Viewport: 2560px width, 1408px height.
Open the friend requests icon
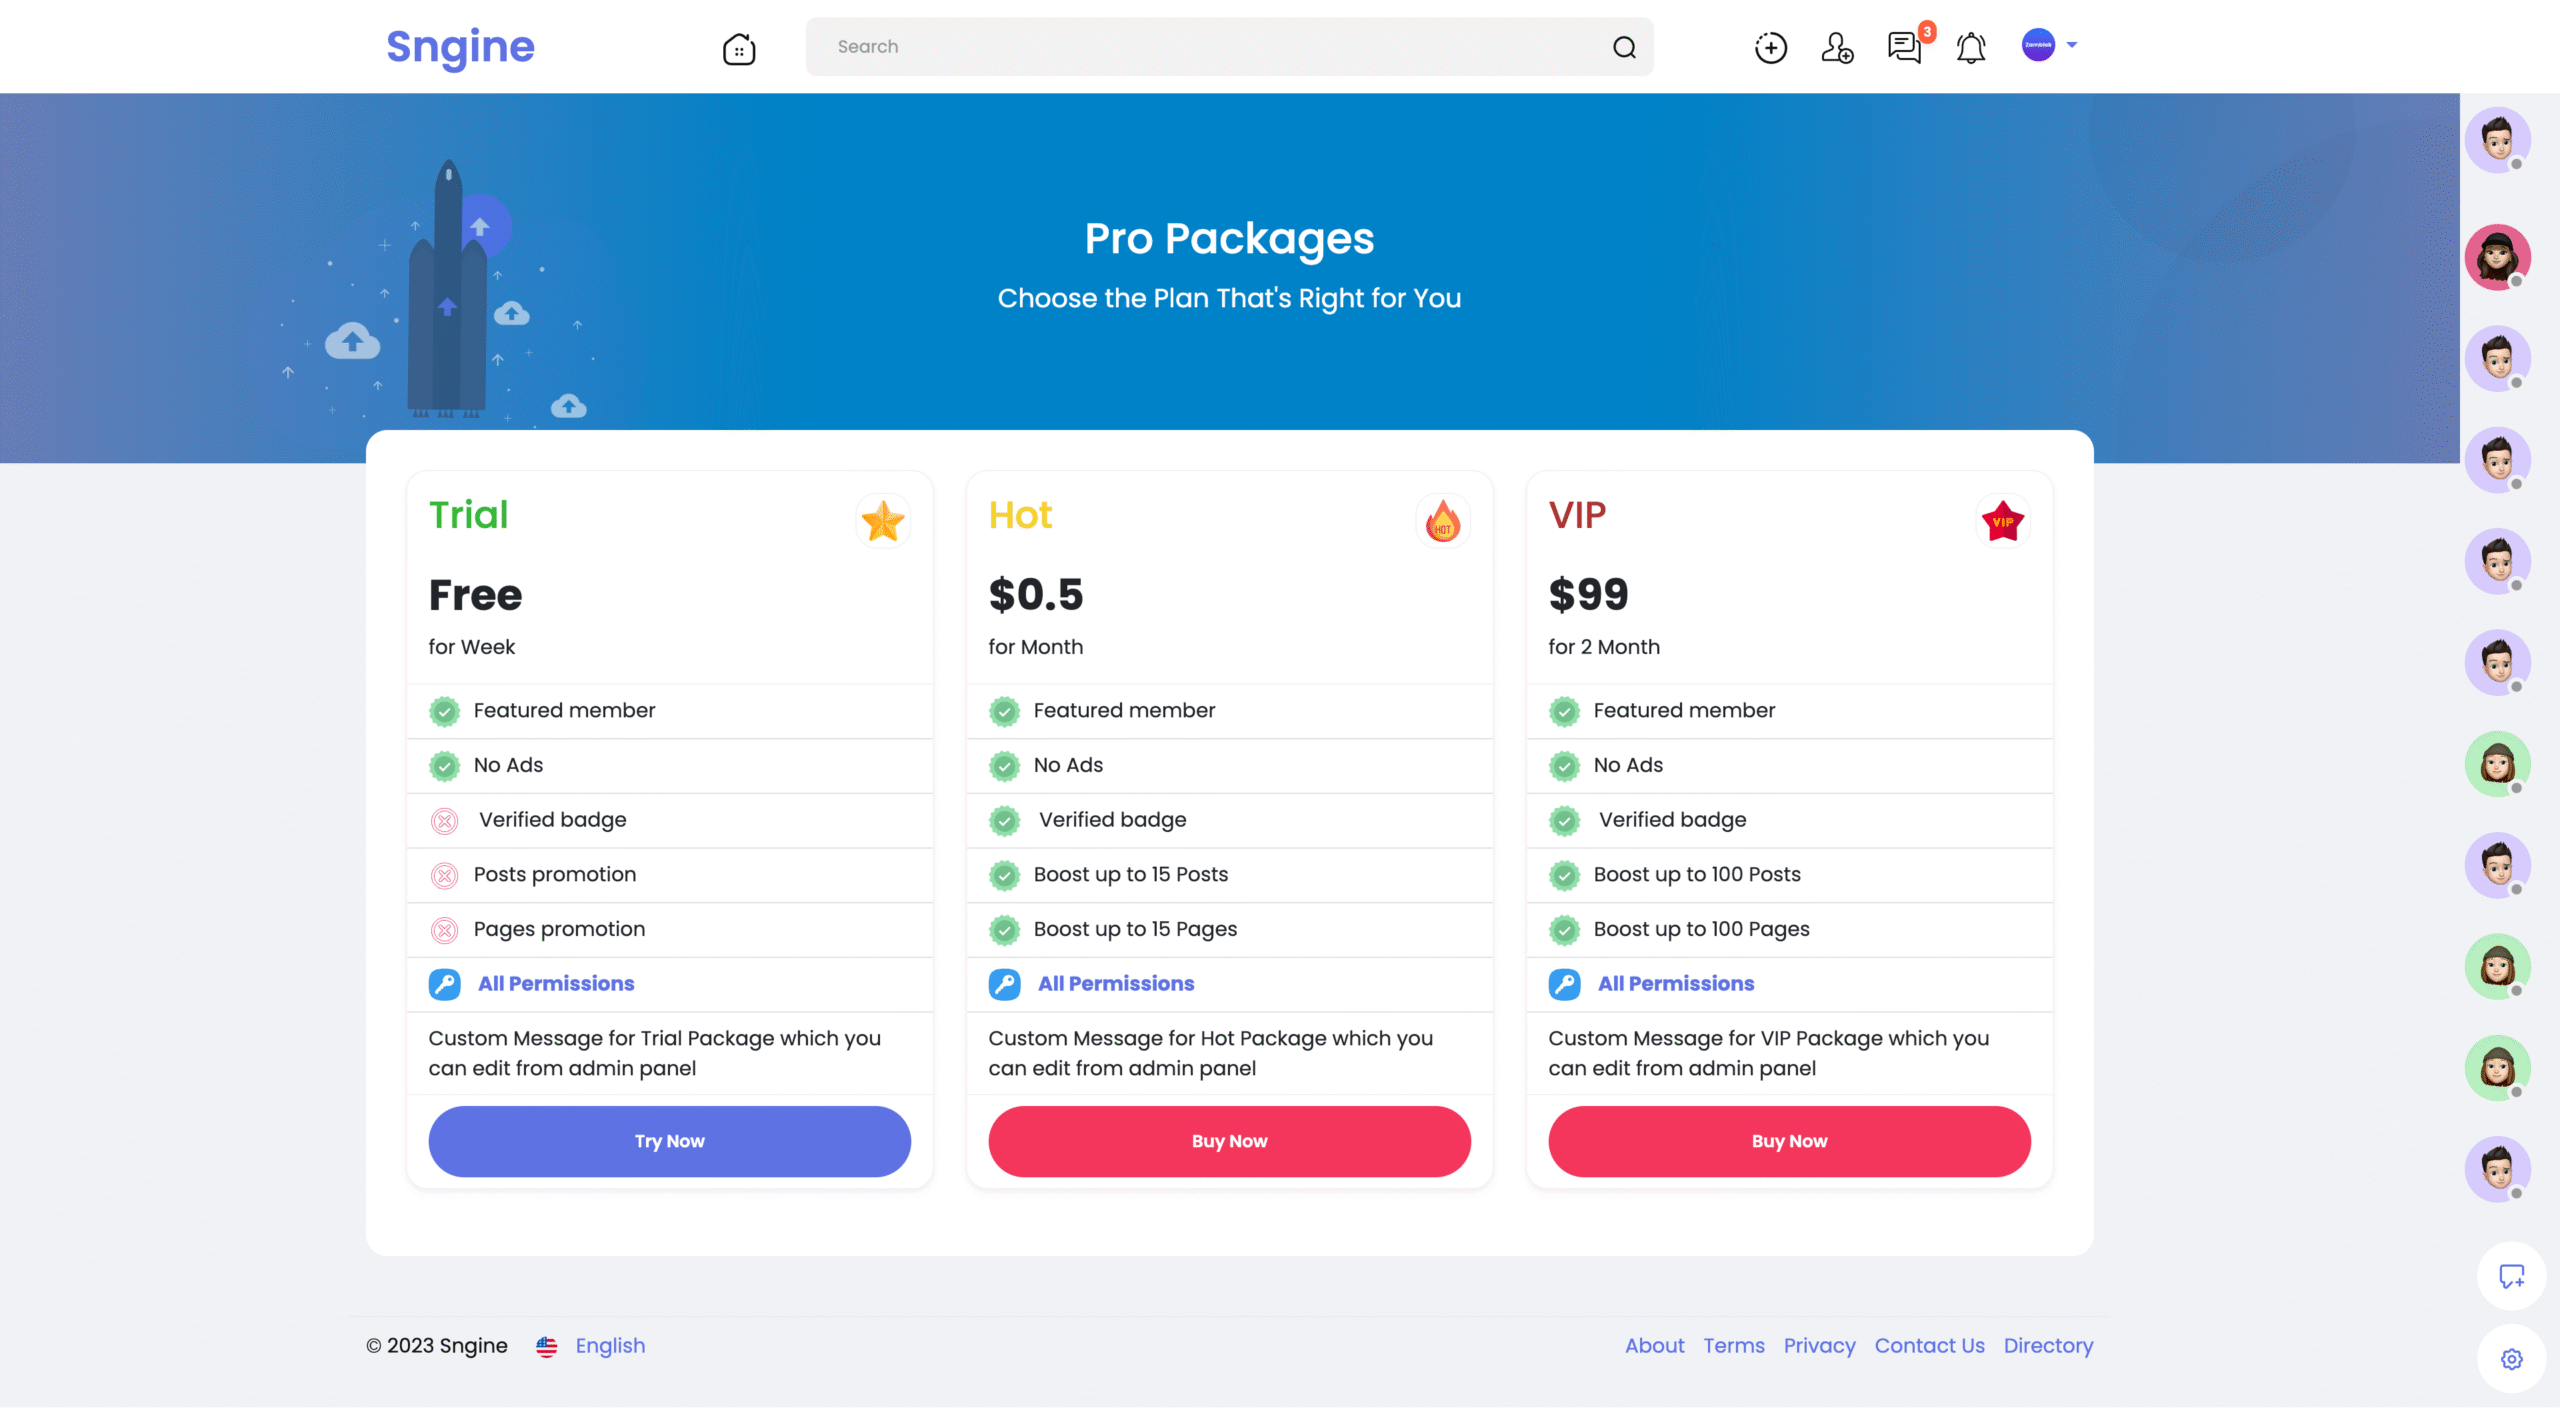click(1838, 46)
